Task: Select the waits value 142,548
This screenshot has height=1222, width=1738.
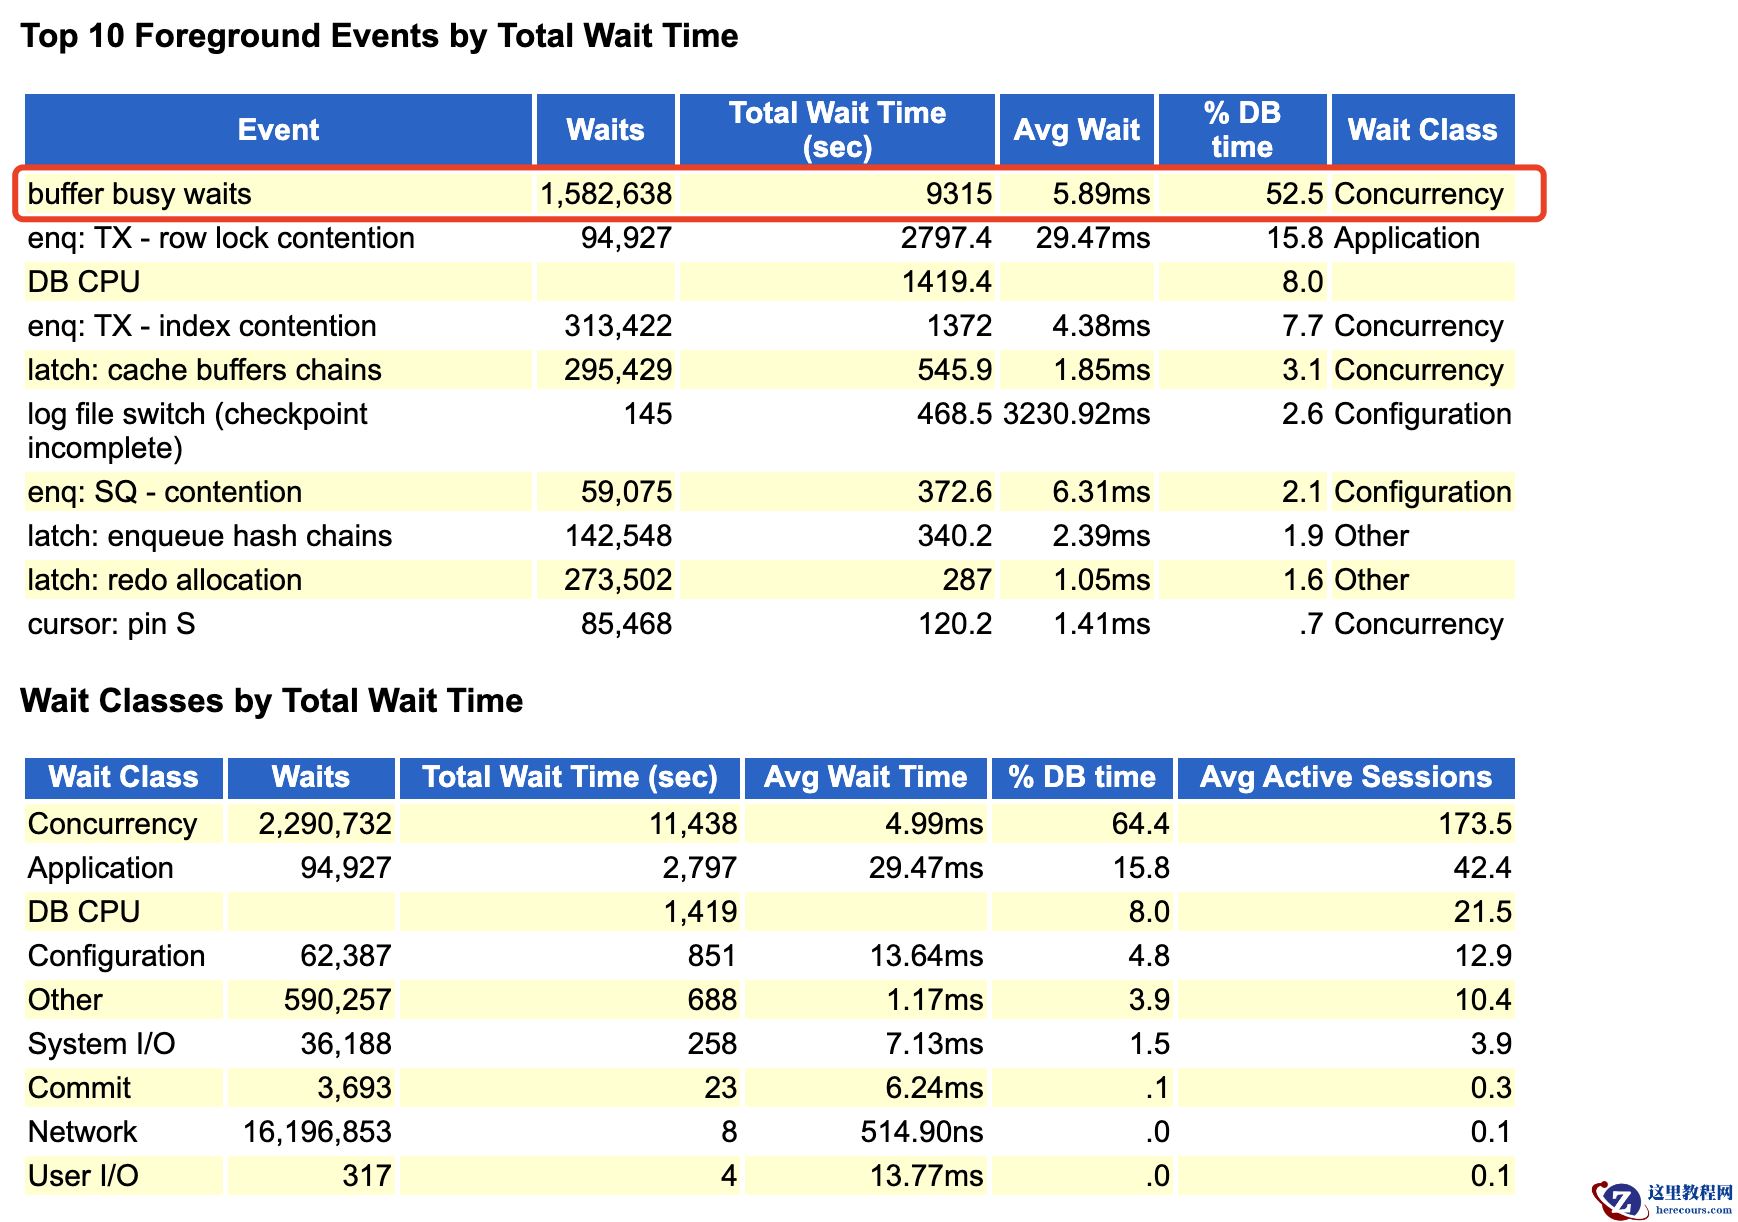Action: [x=618, y=536]
